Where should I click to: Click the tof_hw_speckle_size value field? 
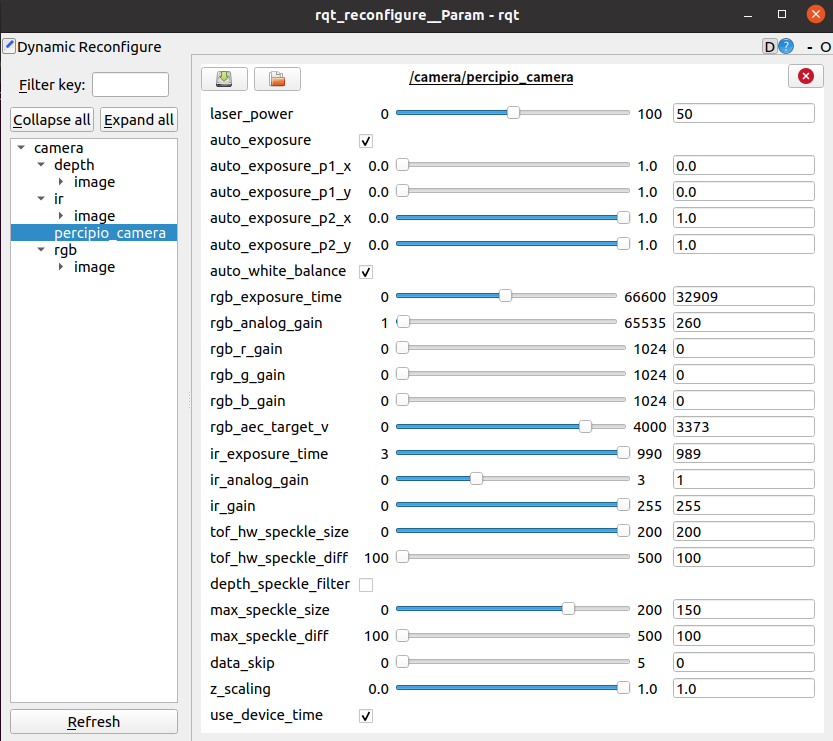click(743, 531)
